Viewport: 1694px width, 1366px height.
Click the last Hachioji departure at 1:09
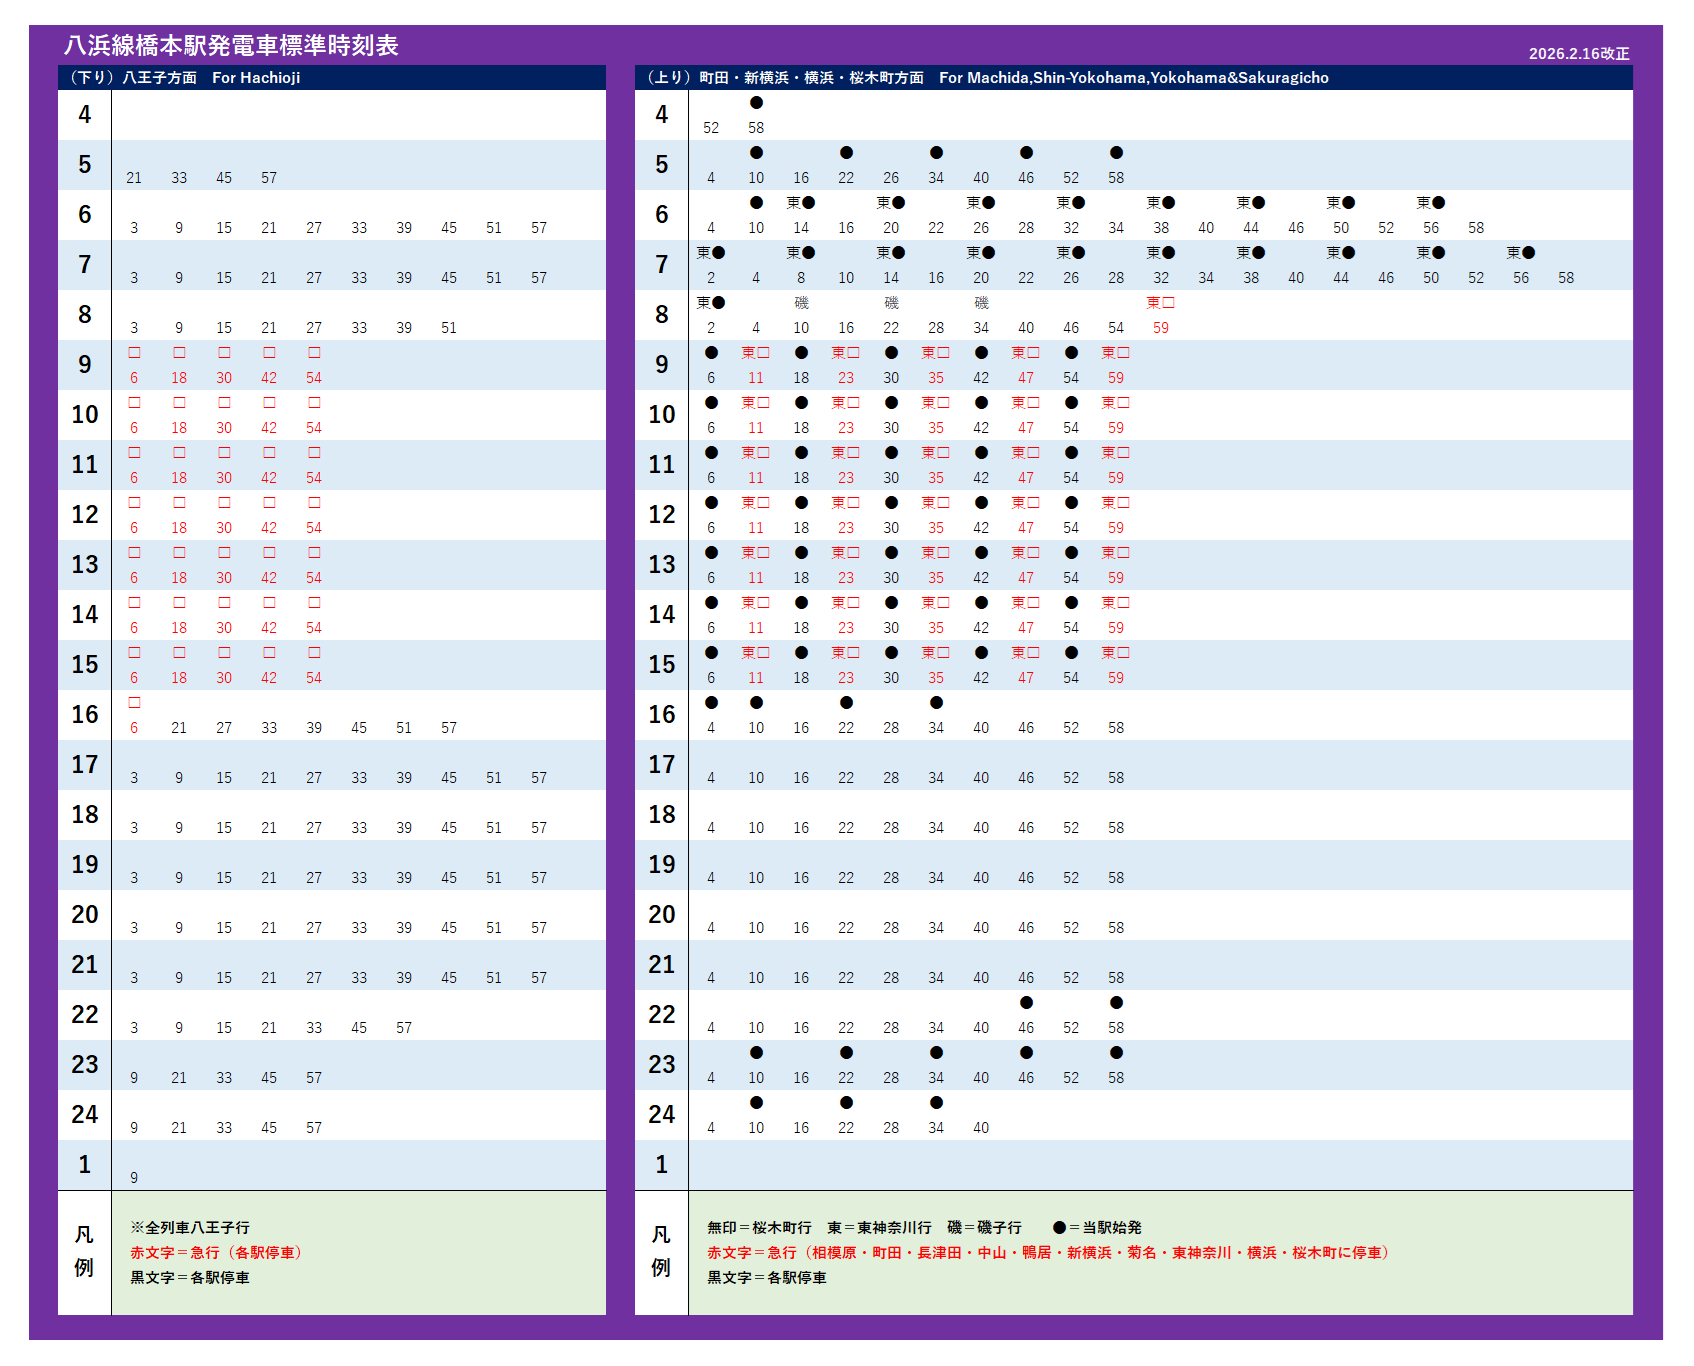[134, 1178]
